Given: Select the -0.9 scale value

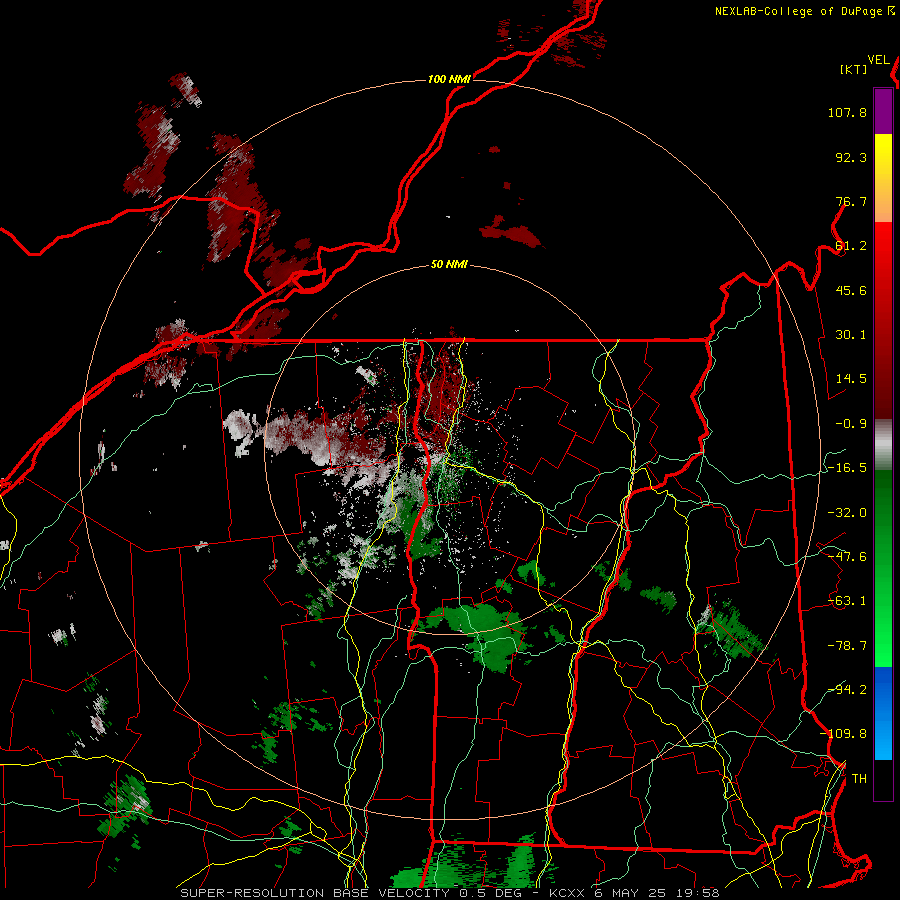Looking at the screenshot, I should [x=851, y=424].
